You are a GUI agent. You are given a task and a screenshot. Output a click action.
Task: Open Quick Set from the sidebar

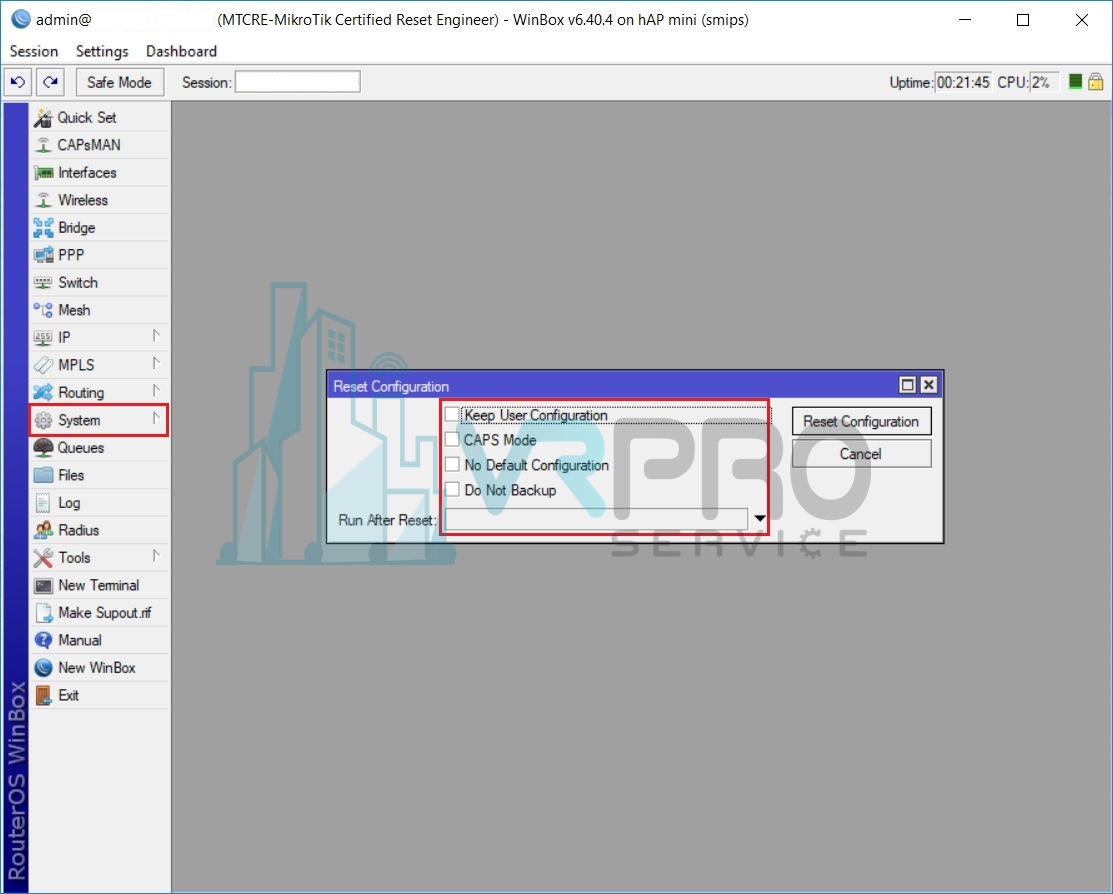click(x=99, y=117)
